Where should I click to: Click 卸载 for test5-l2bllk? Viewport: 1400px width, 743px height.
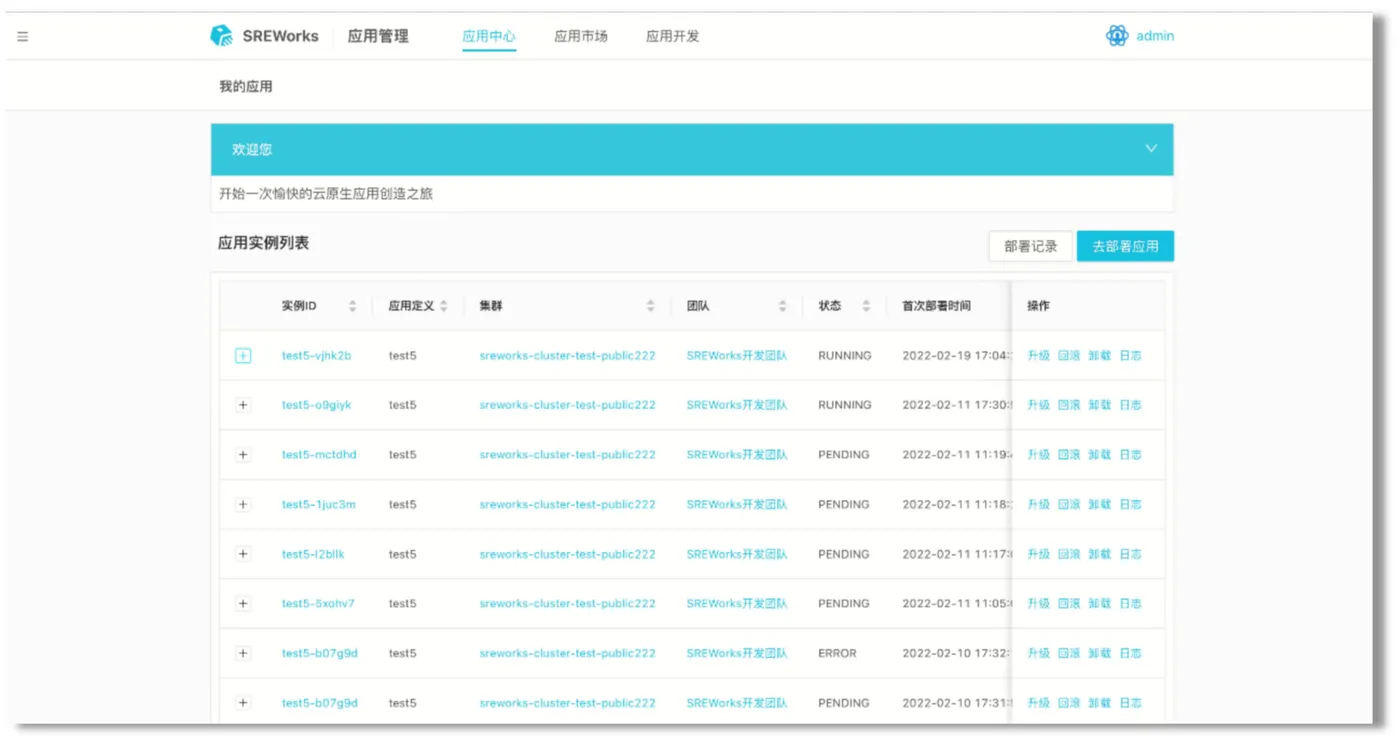[x=1100, y=554]
